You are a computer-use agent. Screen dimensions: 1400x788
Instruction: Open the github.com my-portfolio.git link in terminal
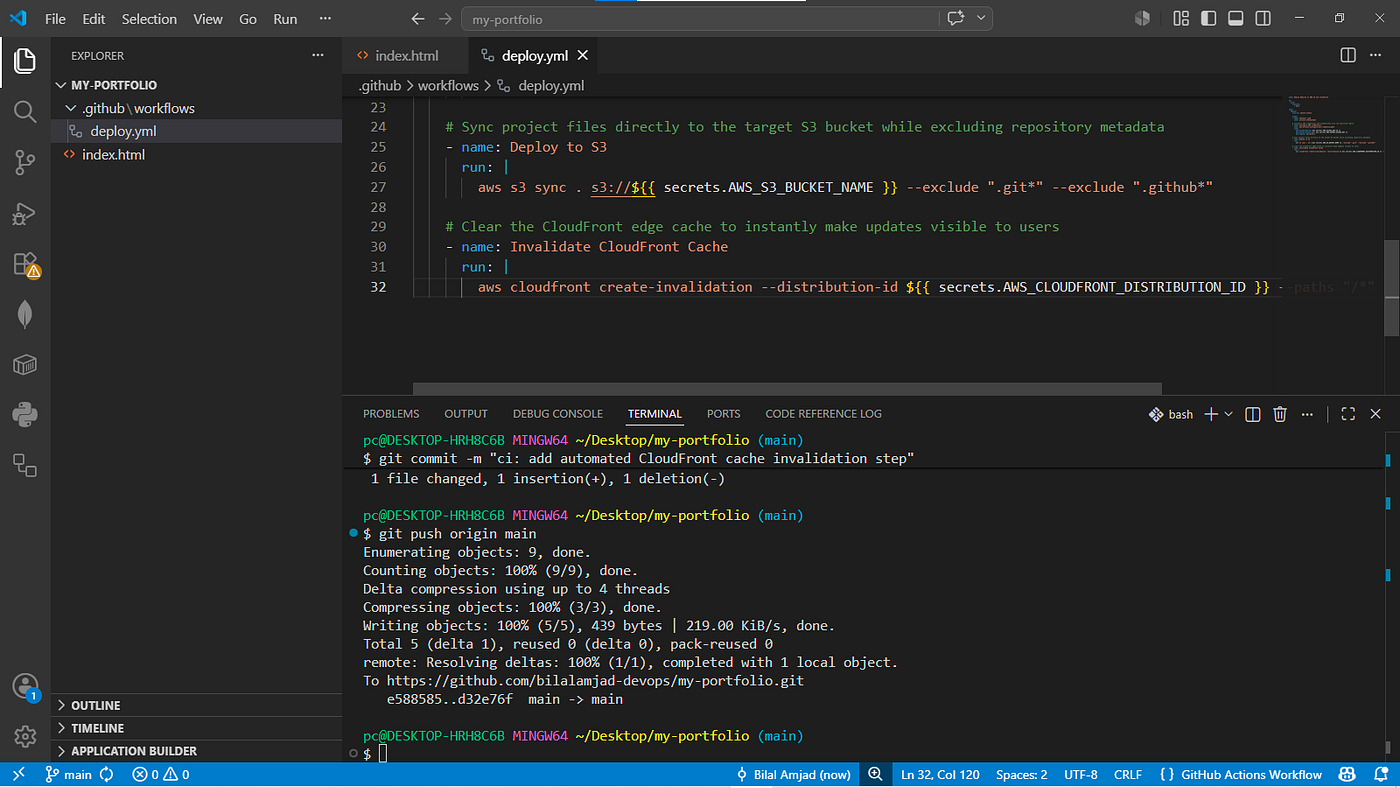(595, 681)
